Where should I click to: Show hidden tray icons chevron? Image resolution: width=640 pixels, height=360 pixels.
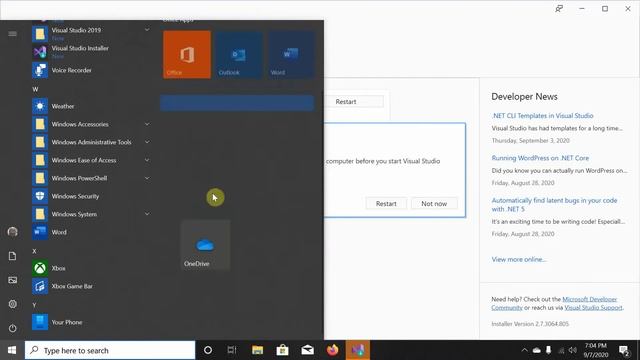pos(524,350)
